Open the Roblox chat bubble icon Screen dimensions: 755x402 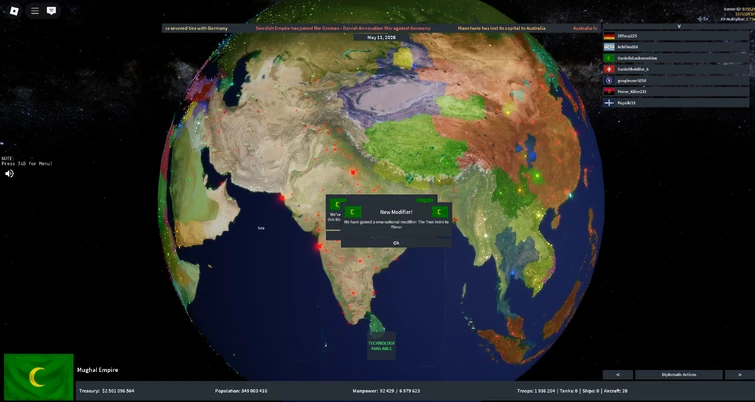pyautogui.click(x=51, y=11)
